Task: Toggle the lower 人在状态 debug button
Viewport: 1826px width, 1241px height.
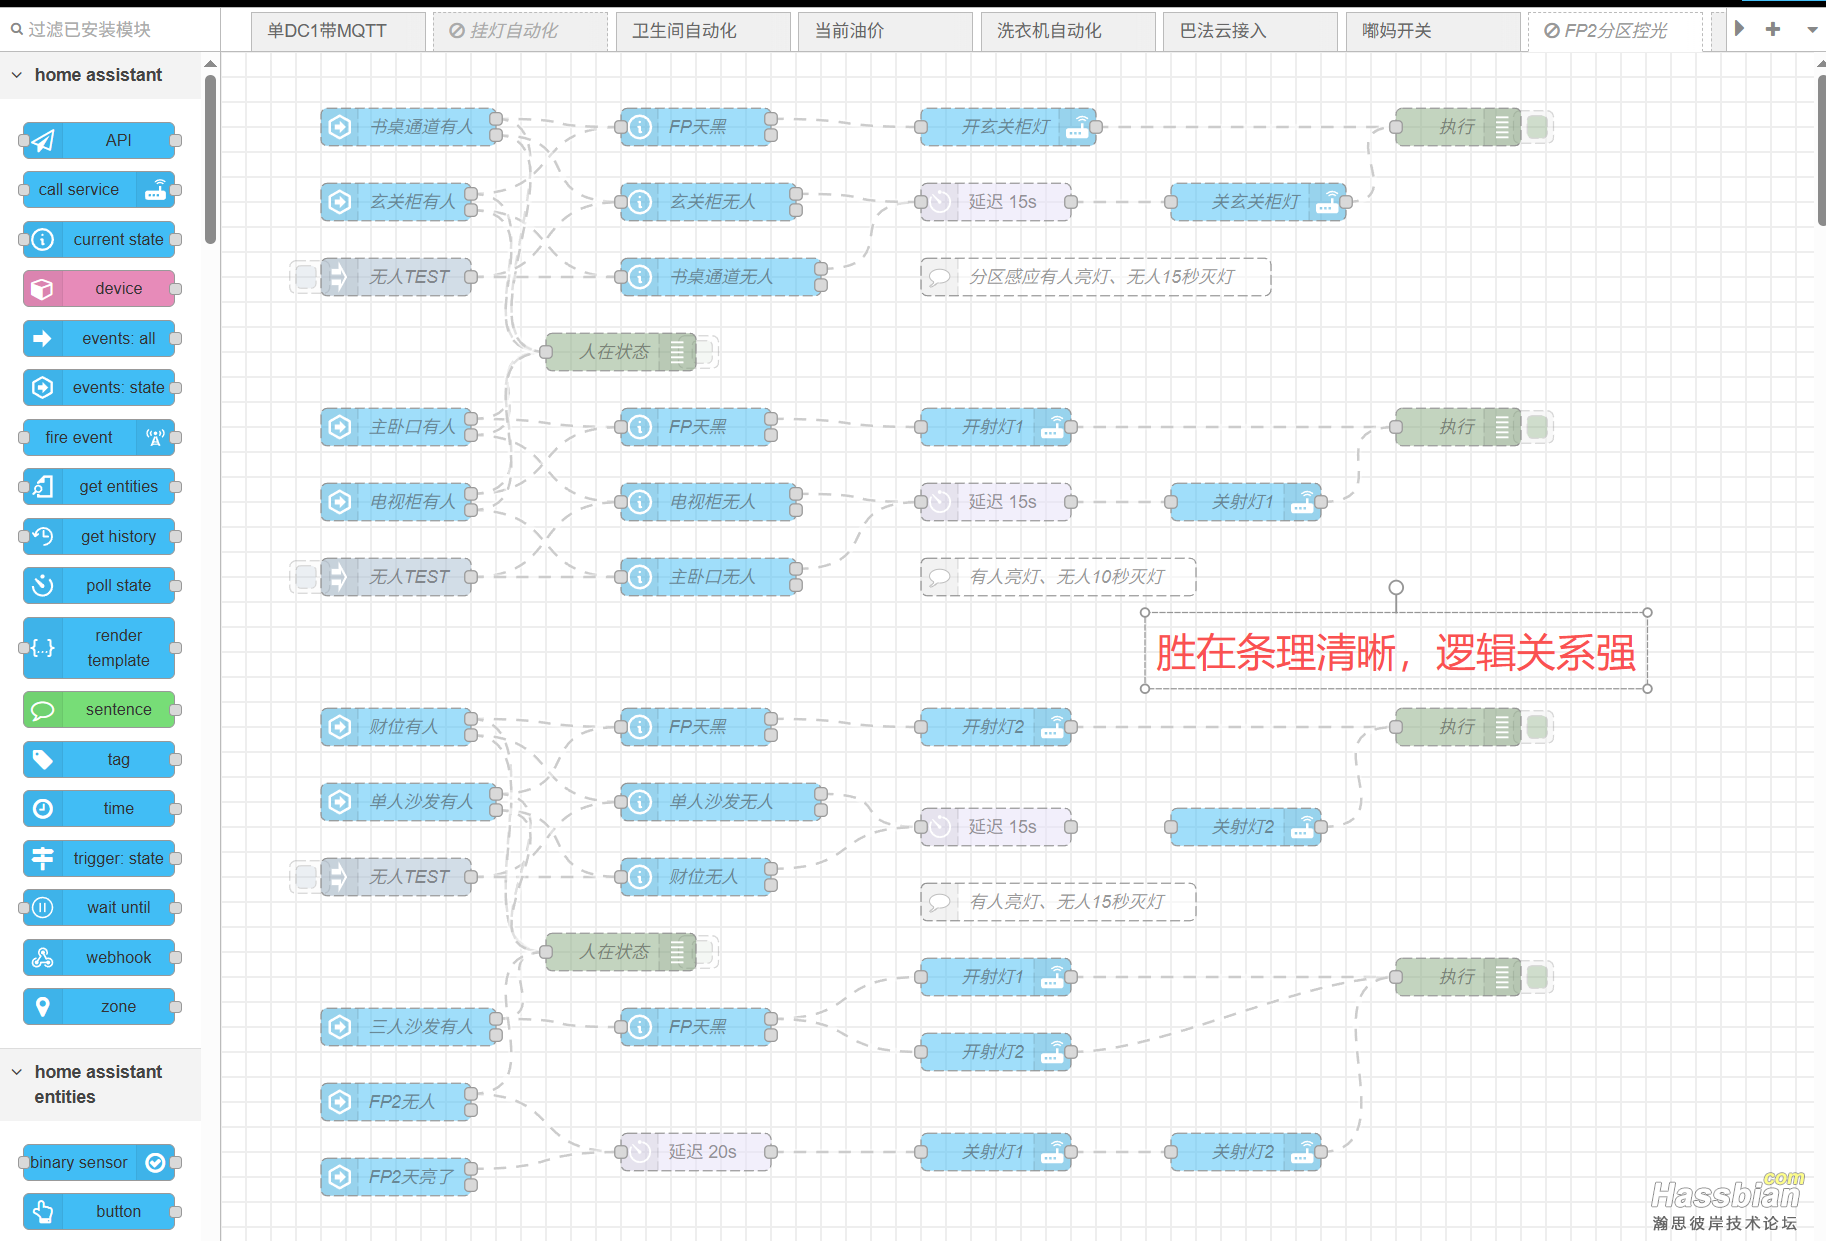Action: click(706, 952)
